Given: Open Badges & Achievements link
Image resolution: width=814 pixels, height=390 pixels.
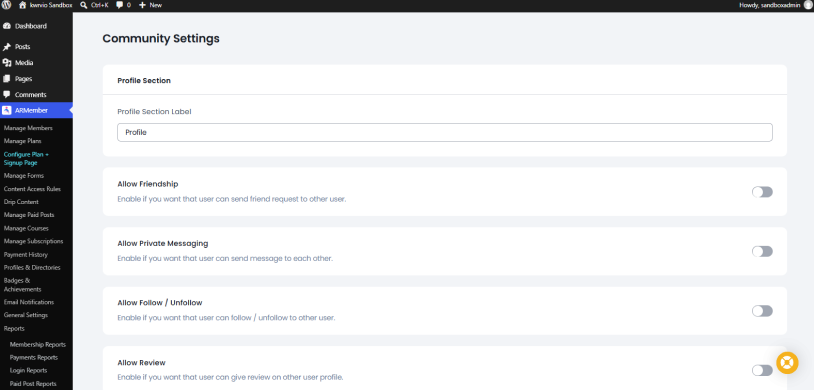Looking at the screenshot, I should click(22, 285).
